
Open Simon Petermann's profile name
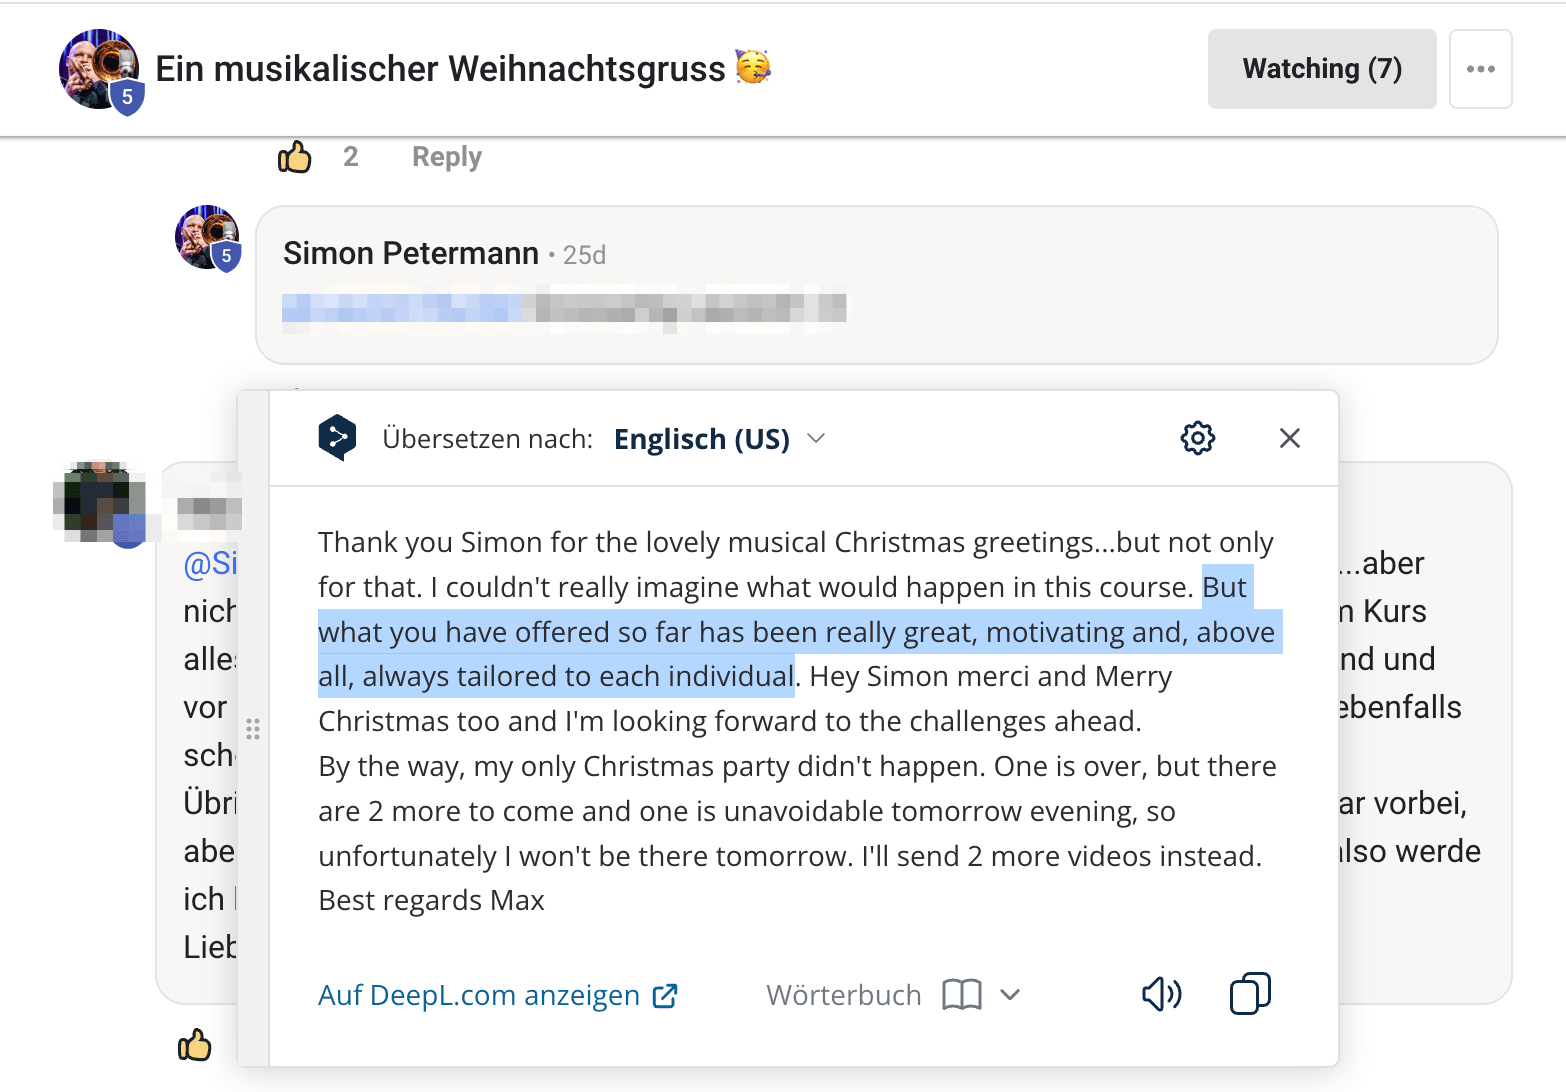coord(410,254)
